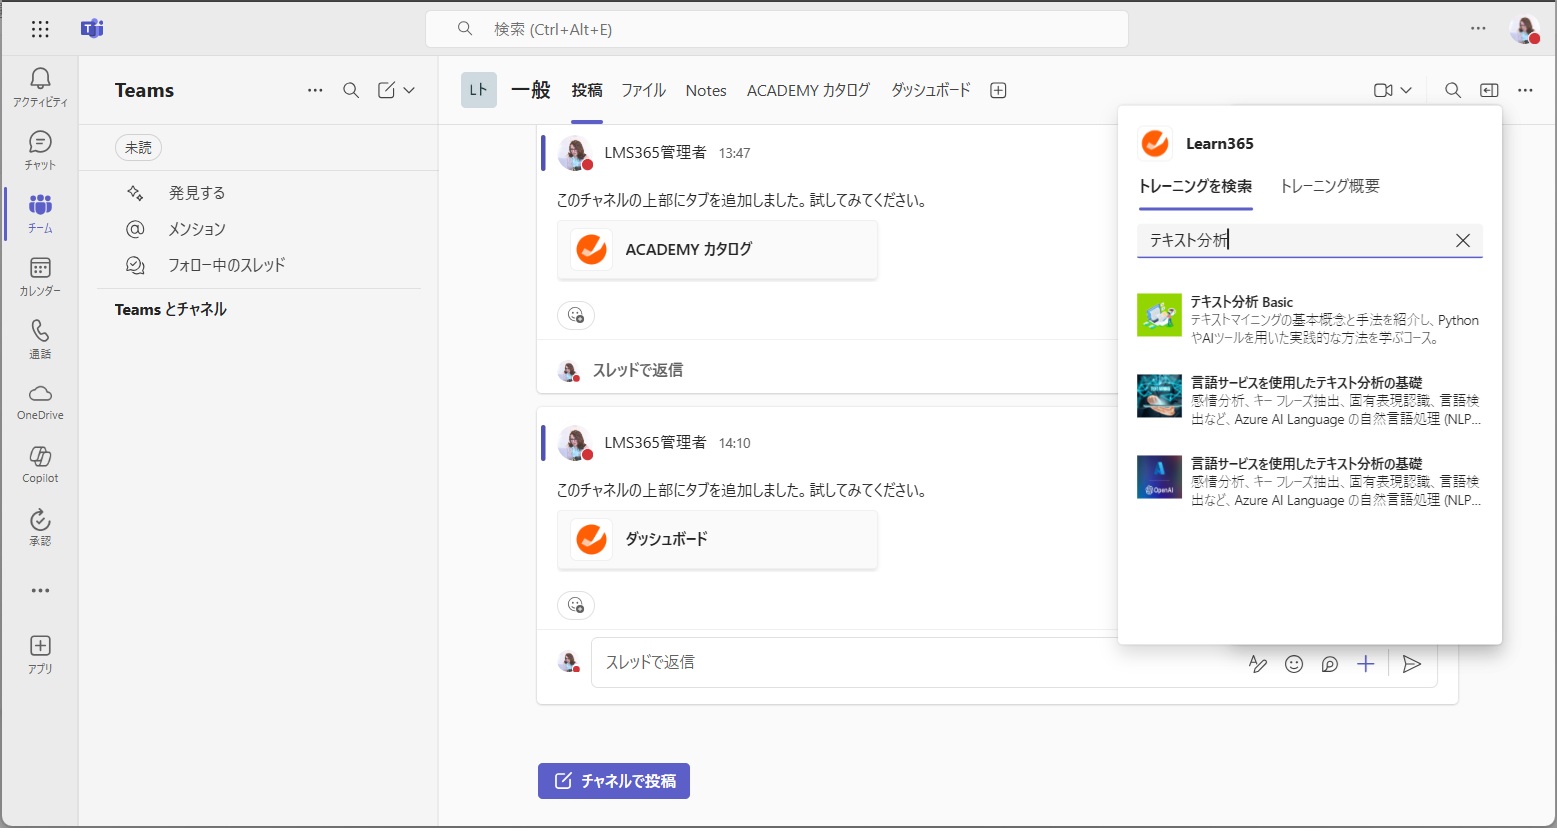Click LMS365管理者 name on the 14:10 post
The height and width of the screenshot is (828, 1557).
655,442
